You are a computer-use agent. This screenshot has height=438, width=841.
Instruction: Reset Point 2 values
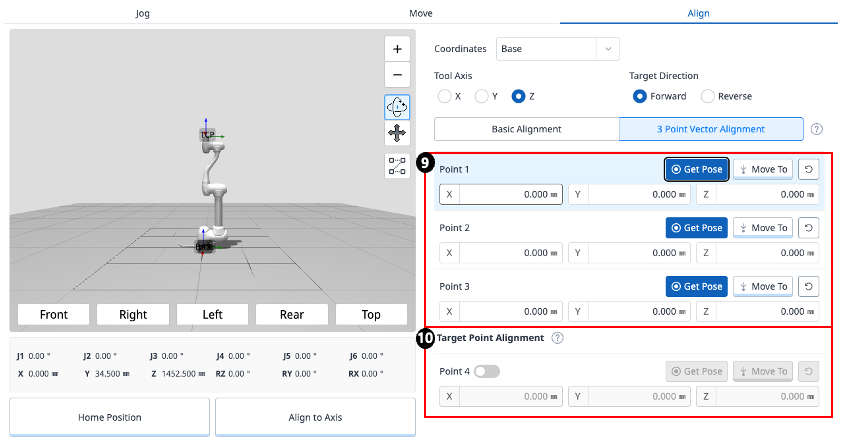[x=809, y=228]
